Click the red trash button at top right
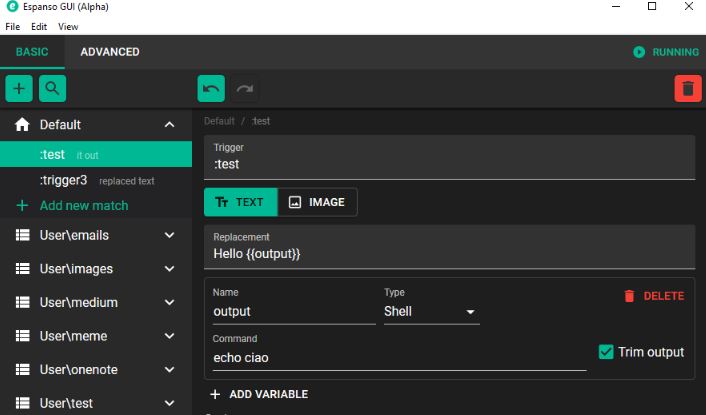The height and width of the screenshot is (415, 706). coord(688,89)
